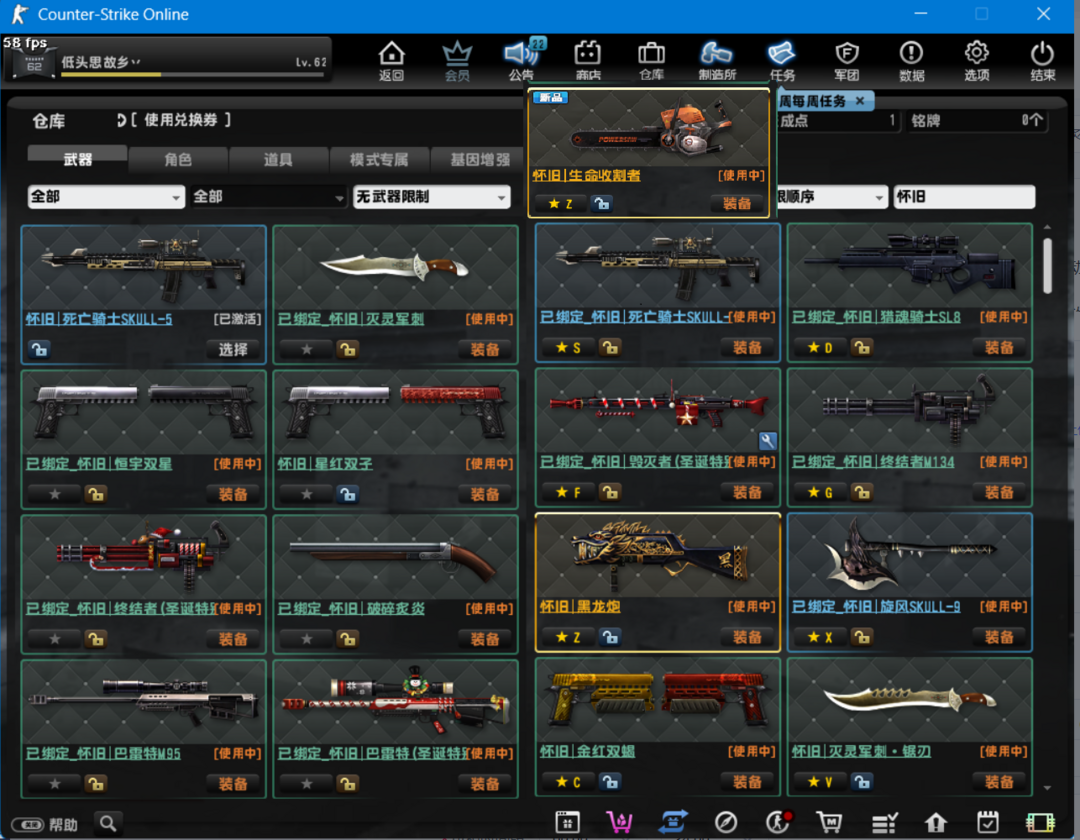This screenshot has width=1080, height=840.
Task: Click the inventory scrollbar thumb
Action: [1047, 265]
